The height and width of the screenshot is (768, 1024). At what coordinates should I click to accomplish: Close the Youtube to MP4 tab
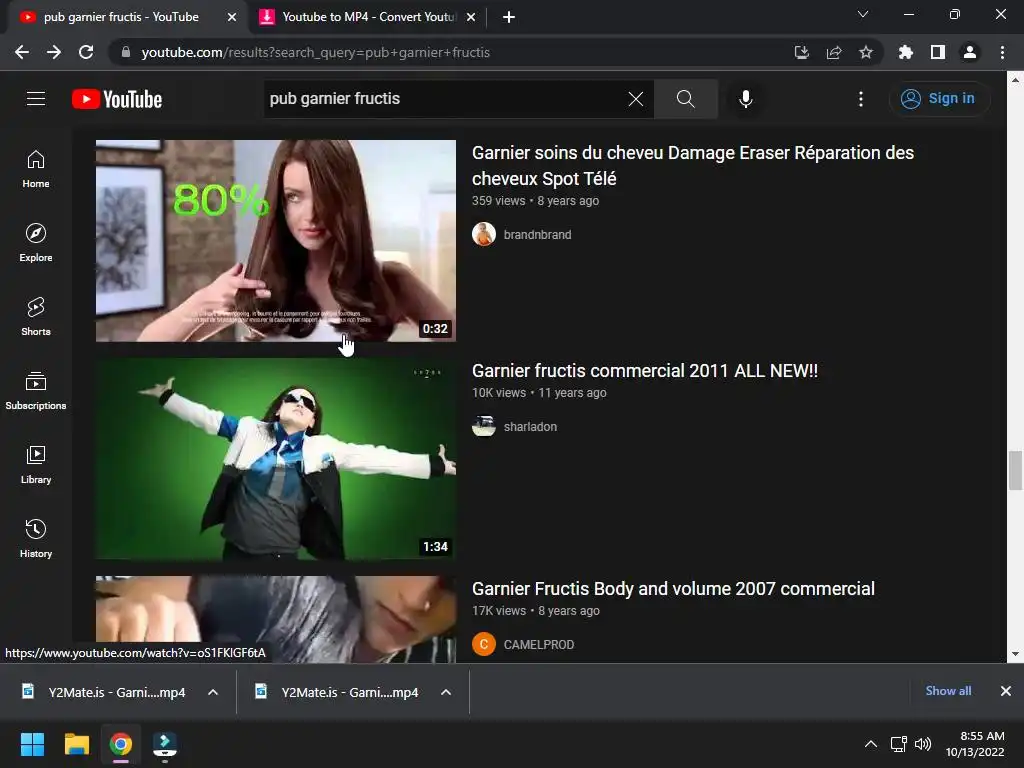(x=471, y=17)
